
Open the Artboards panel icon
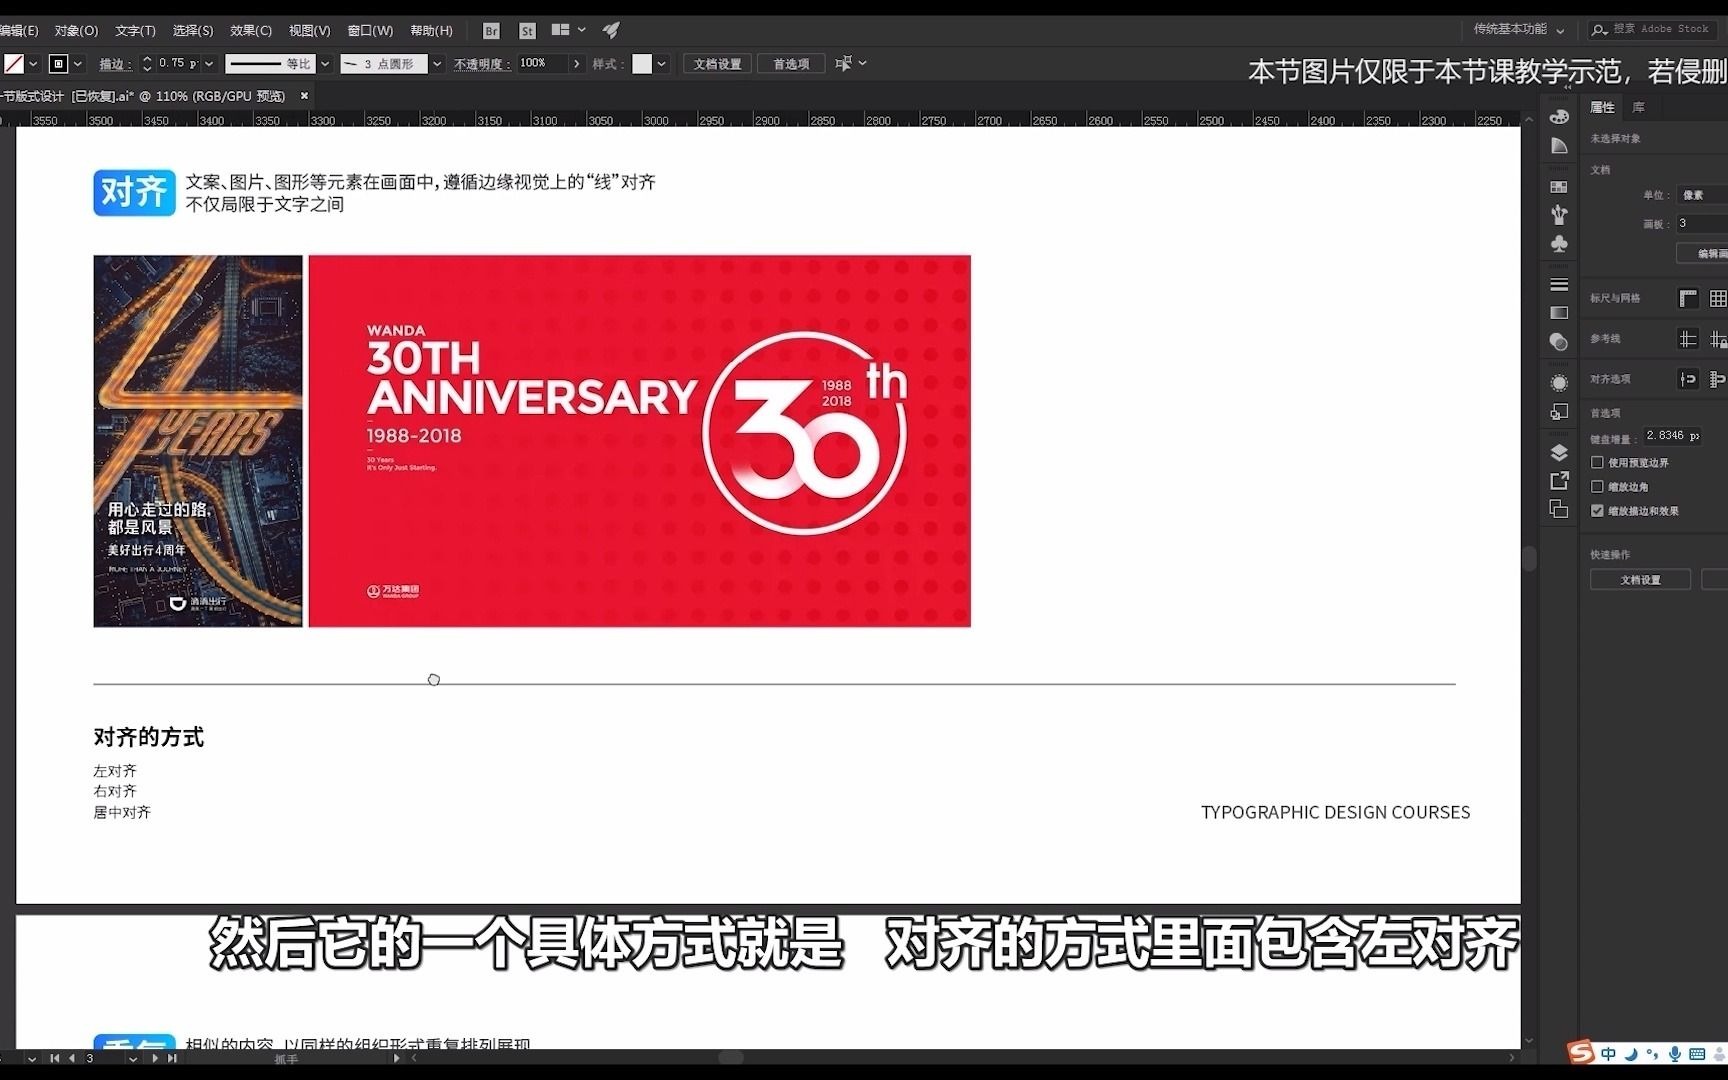1558,509
